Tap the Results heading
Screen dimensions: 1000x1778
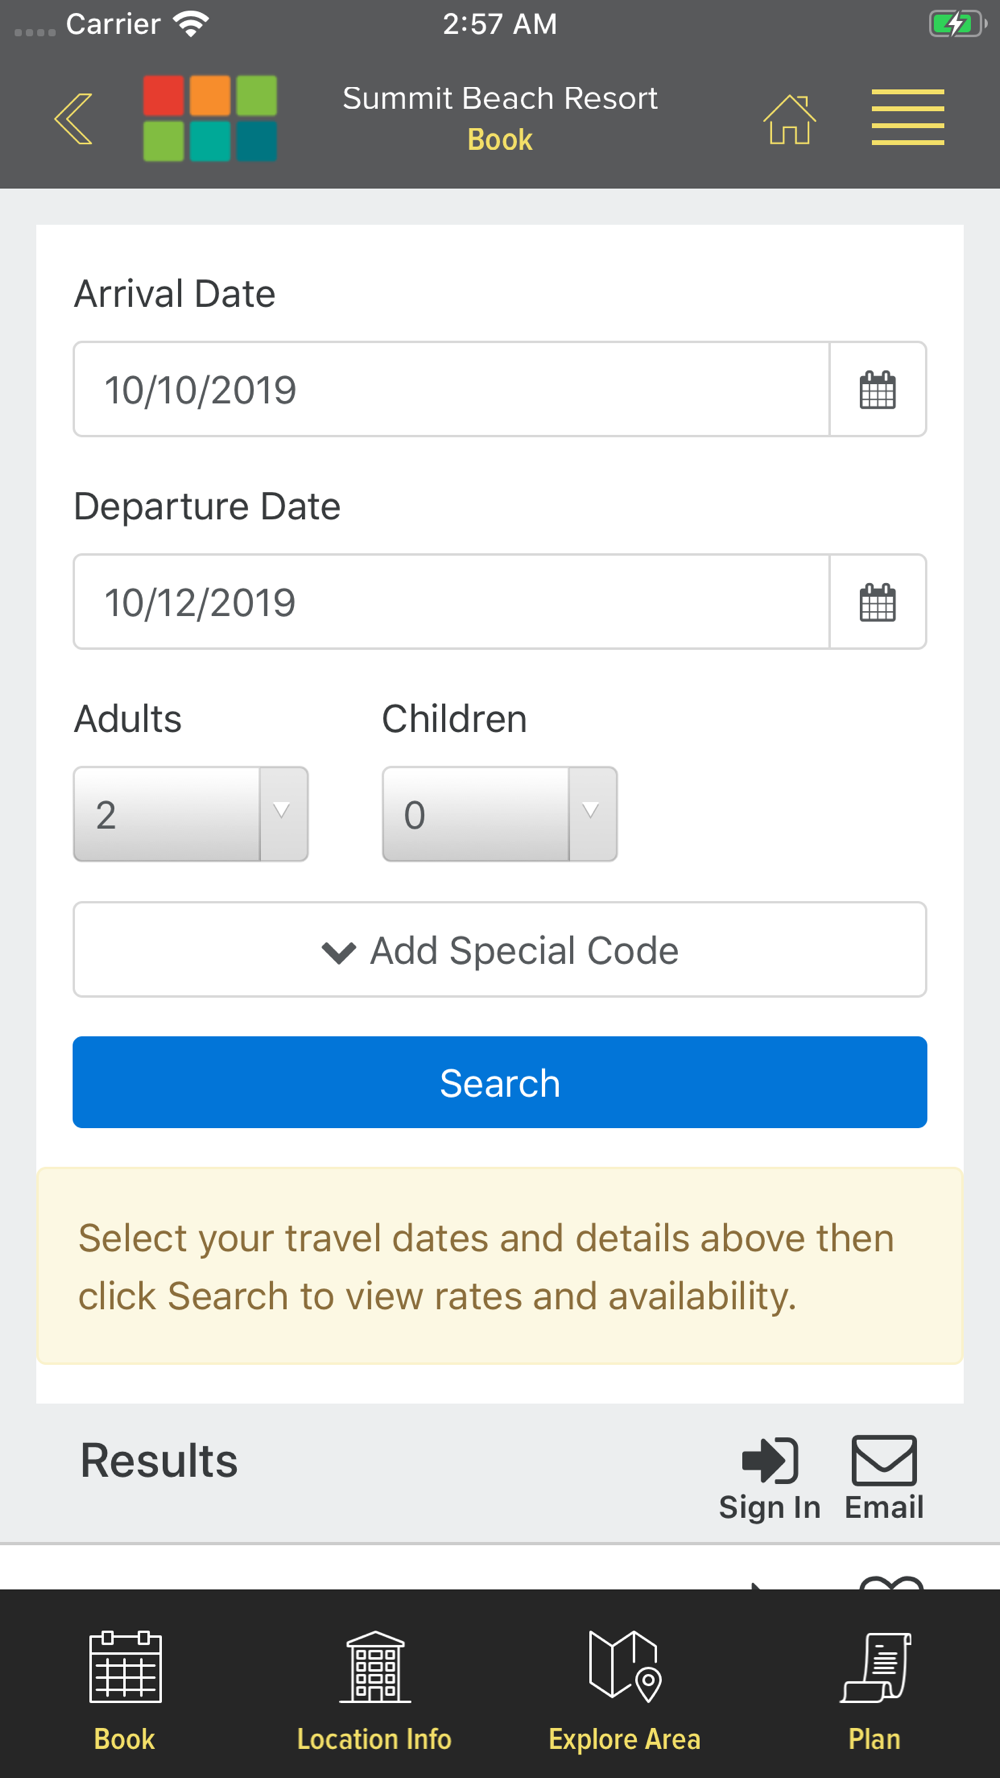[x=159, y=1460]
